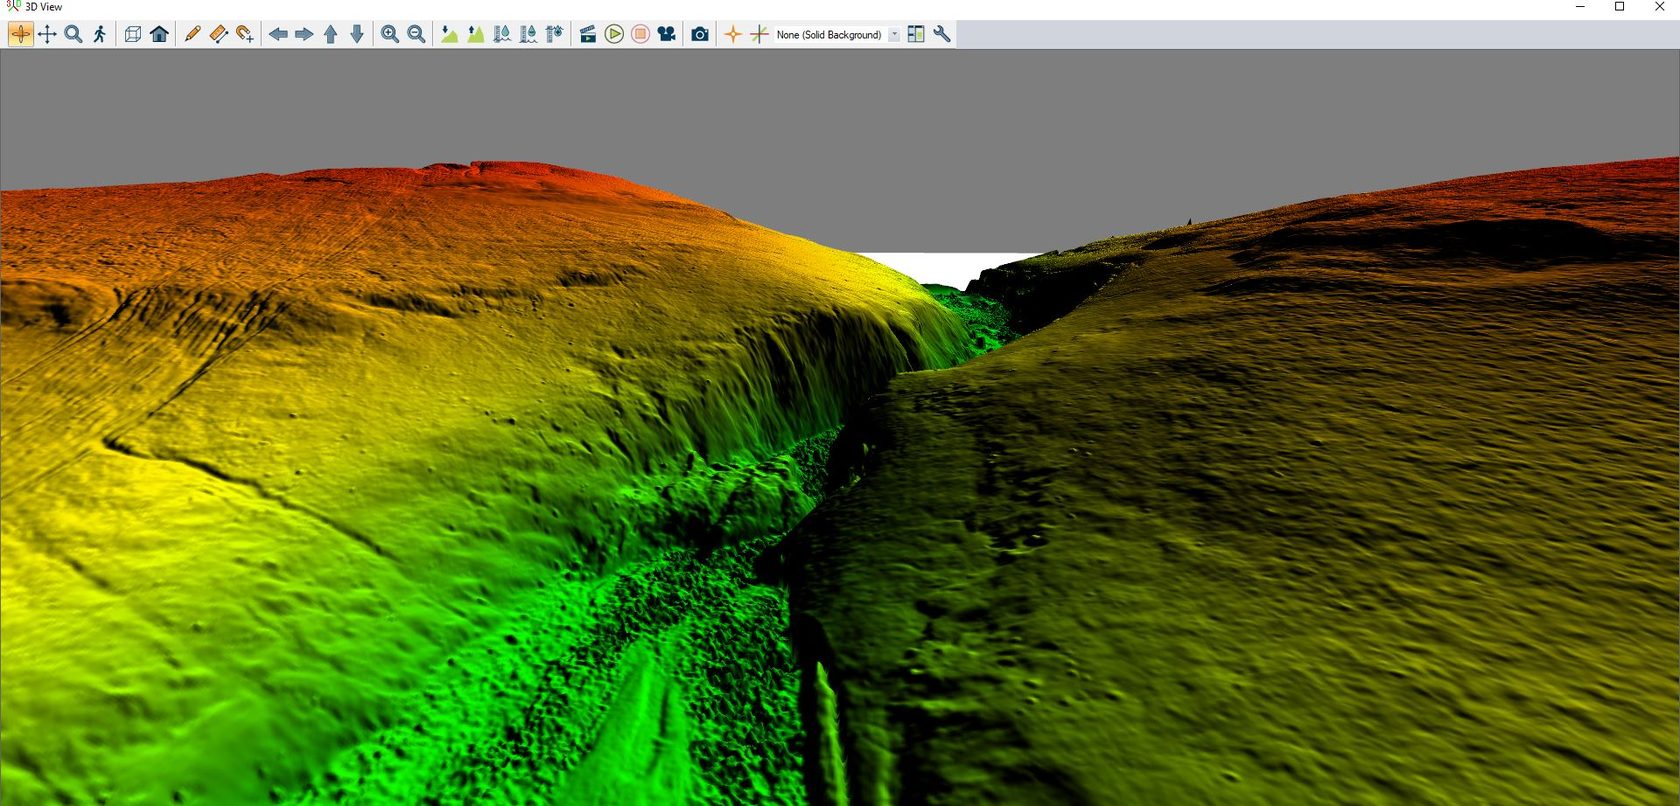The width and height of the screenshot is (1680, 806).
Task: Click the wireframe cube icon
Action: coord(133,34)
